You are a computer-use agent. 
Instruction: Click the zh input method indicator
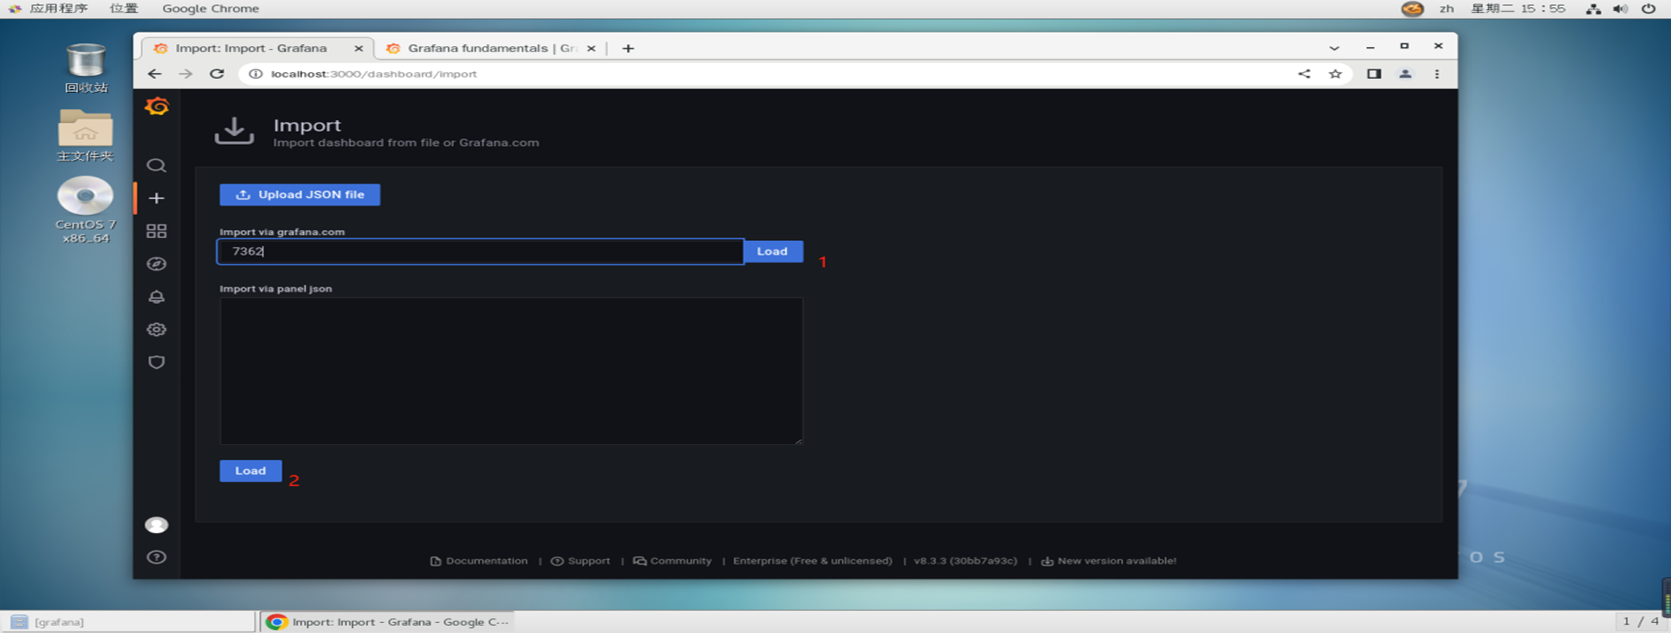(1446, 9)
